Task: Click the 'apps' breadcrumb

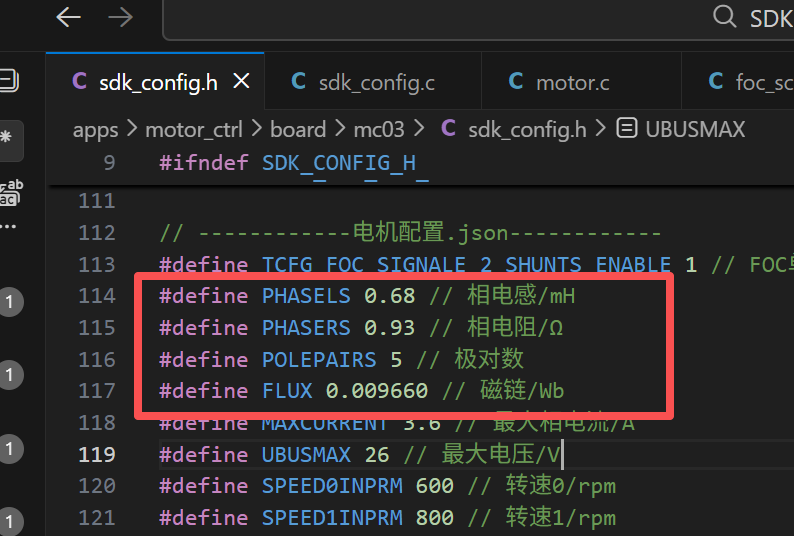Action: (95, 130)
